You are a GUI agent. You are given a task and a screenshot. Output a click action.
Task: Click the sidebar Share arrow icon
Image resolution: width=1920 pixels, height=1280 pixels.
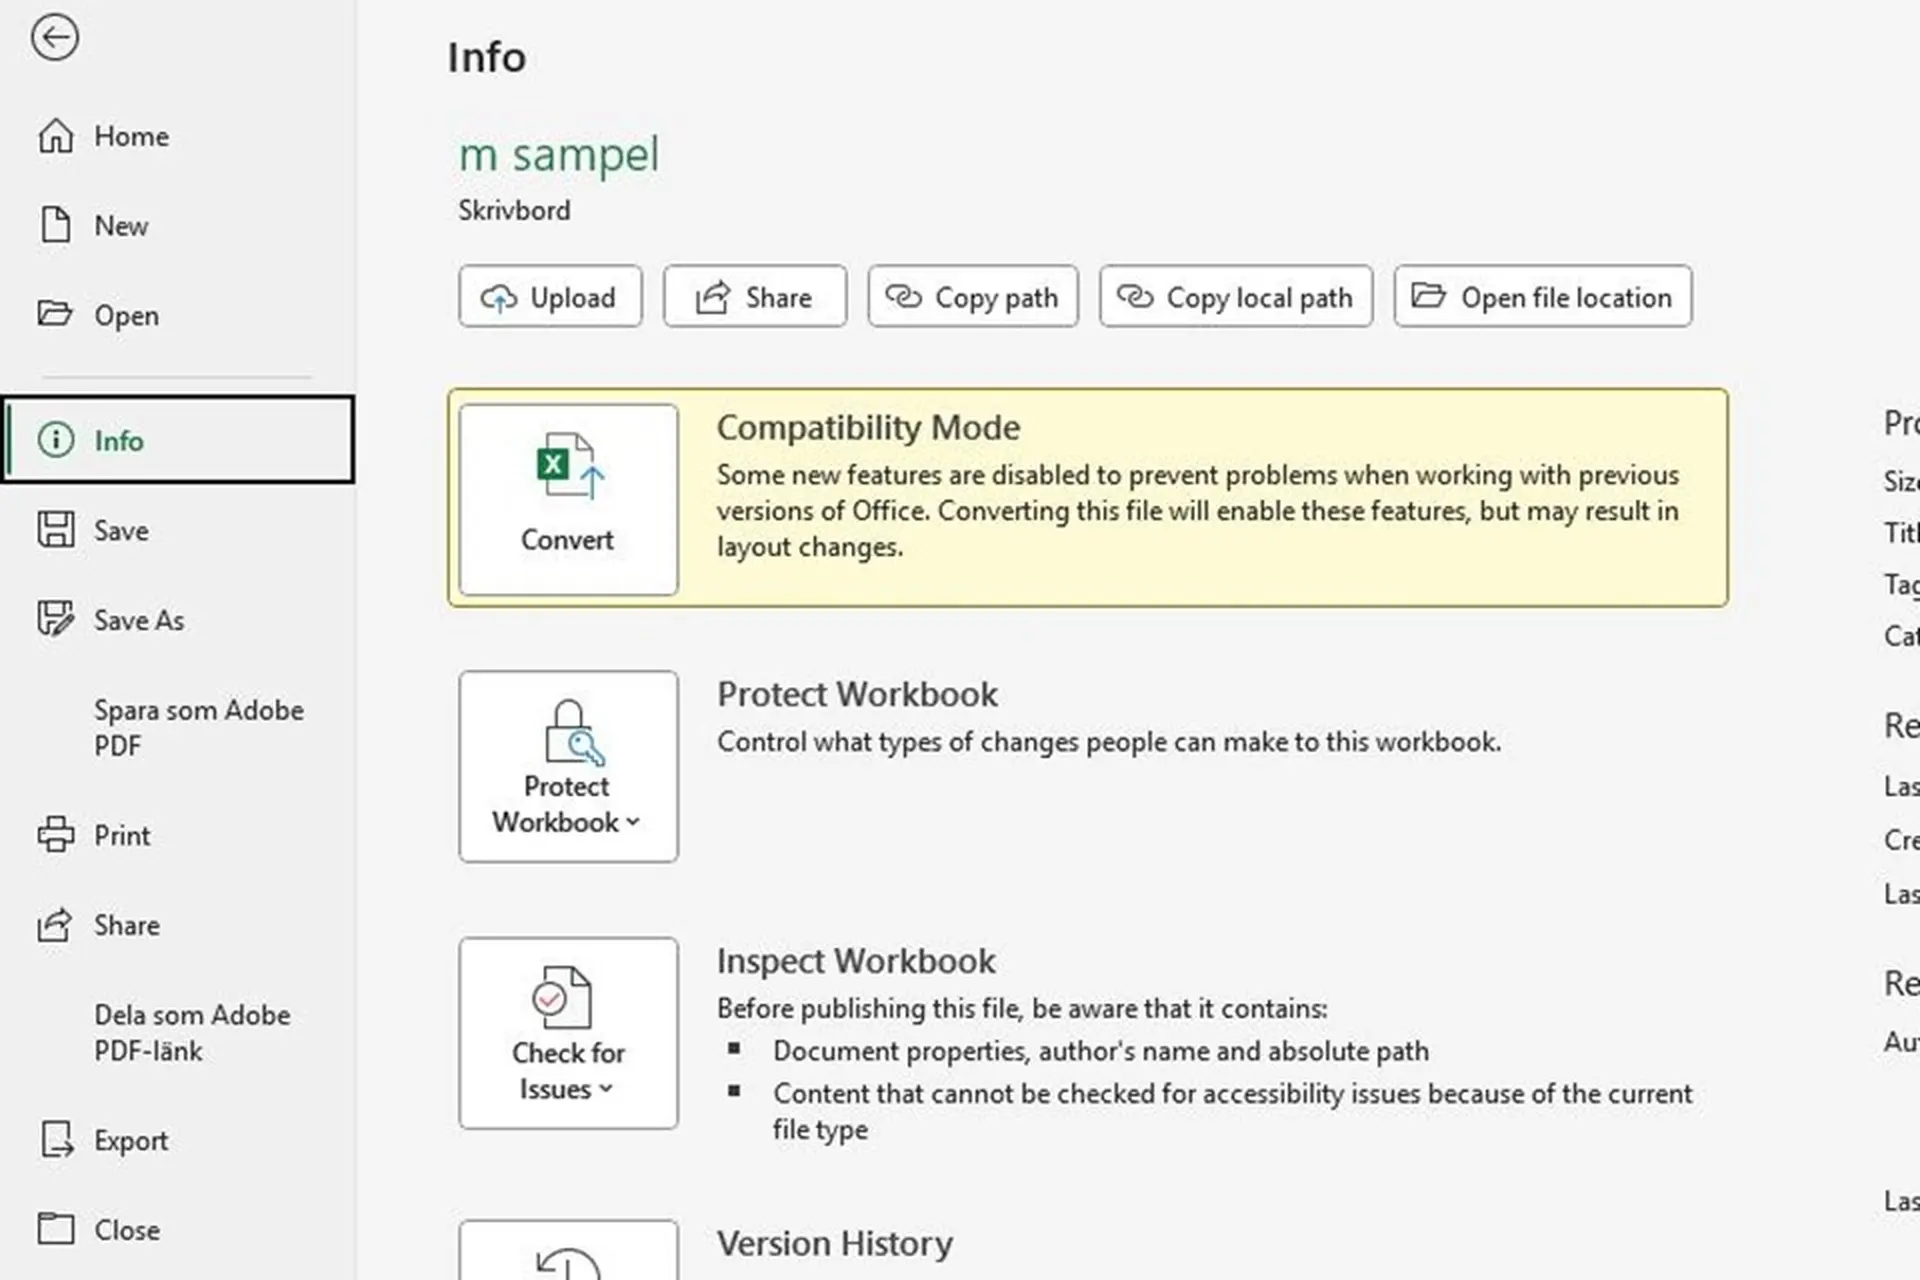click(55, 924)
